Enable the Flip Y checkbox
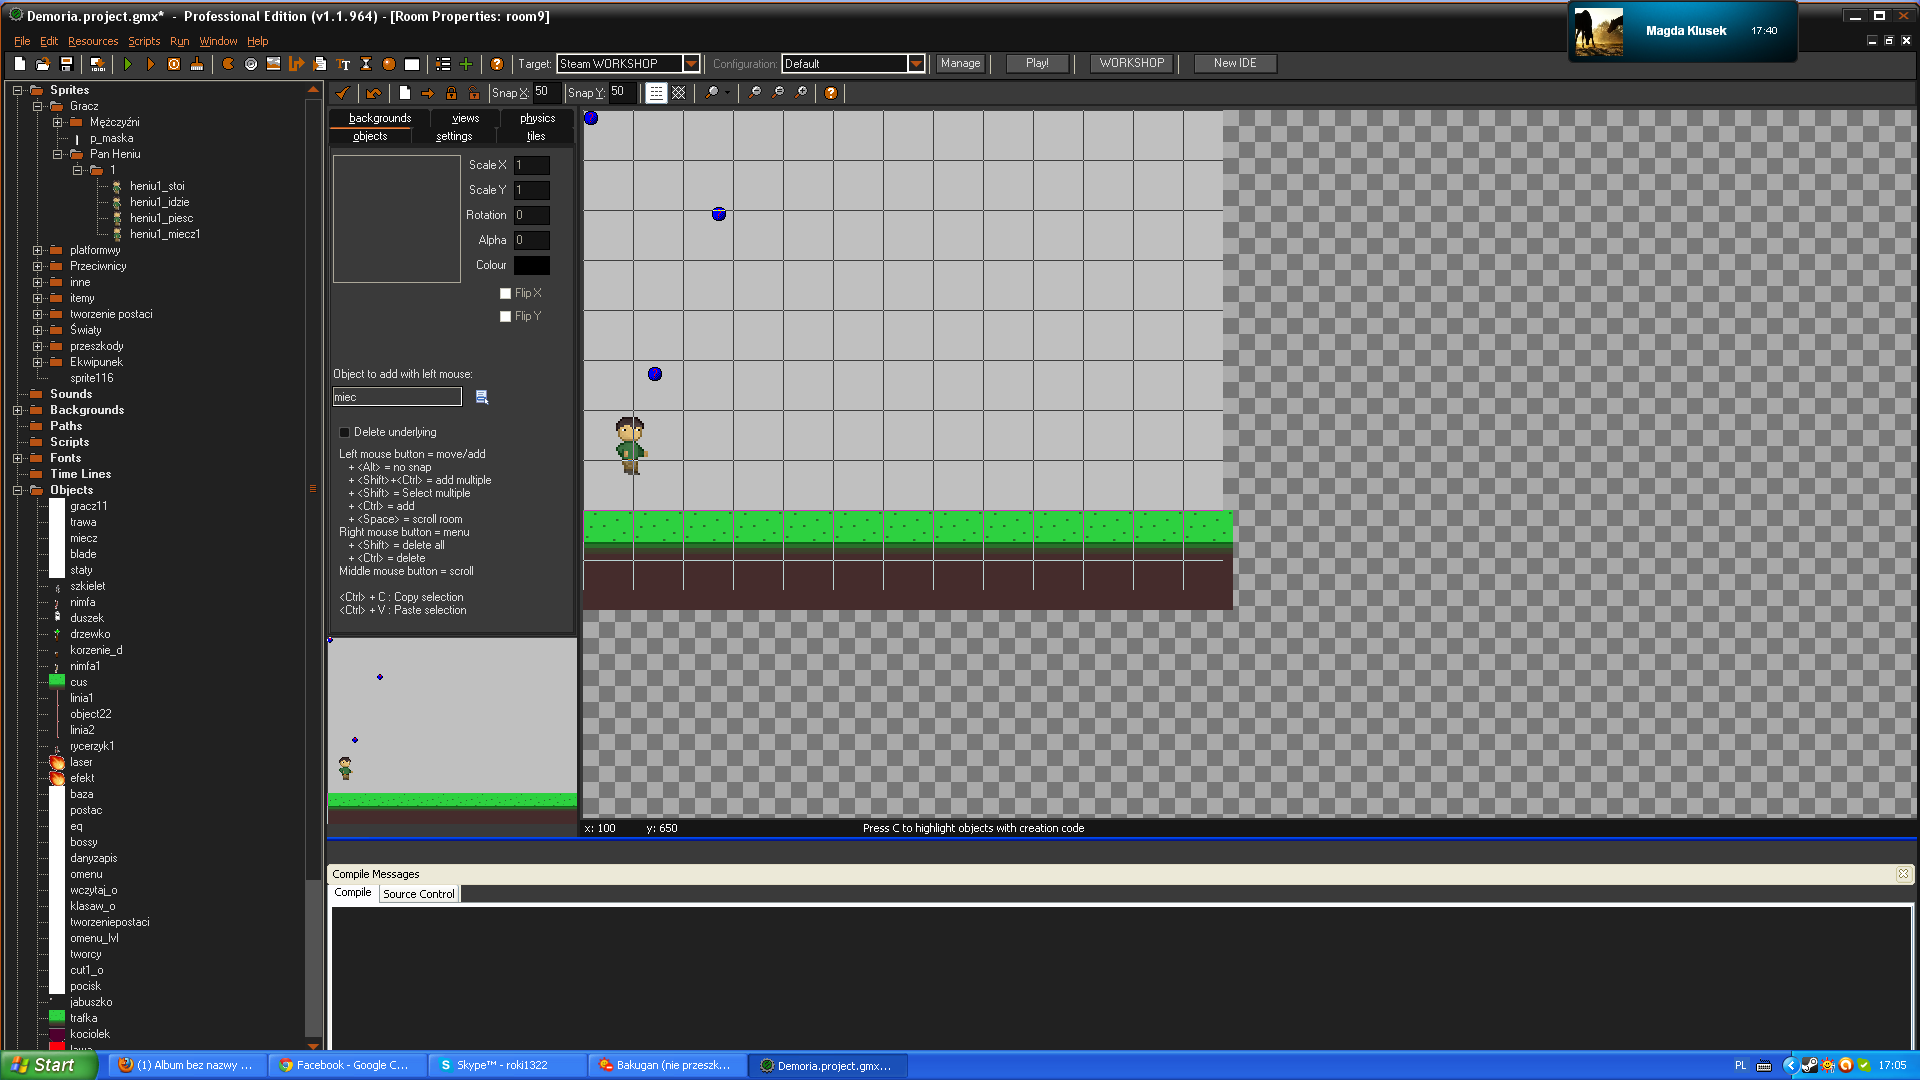This screenshot has height=1080, width=1920. click(505, 316)
